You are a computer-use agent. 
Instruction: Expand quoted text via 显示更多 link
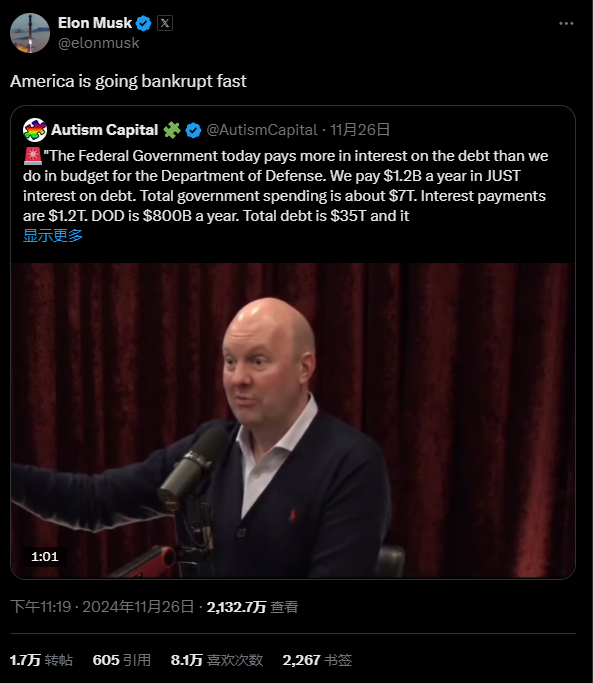coord(53,236)
